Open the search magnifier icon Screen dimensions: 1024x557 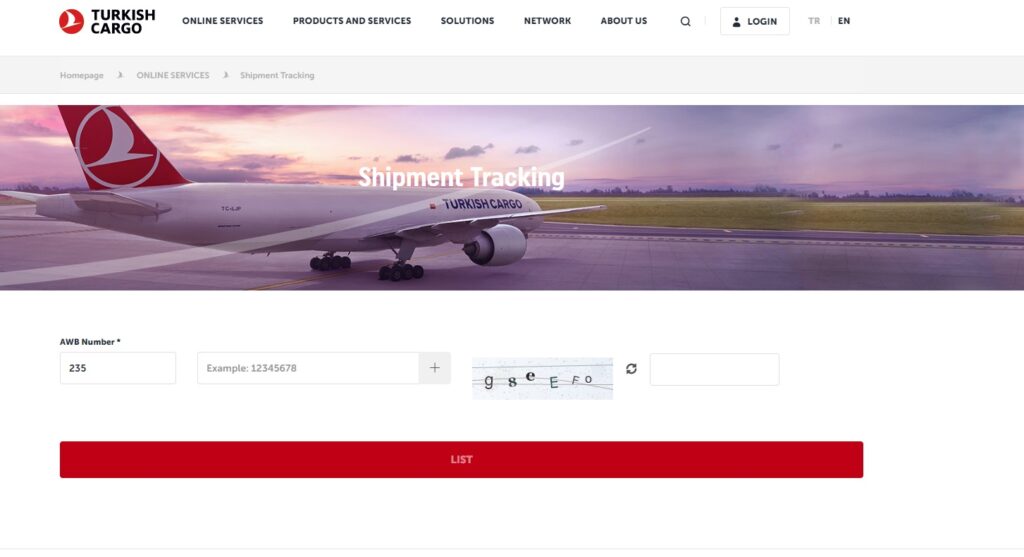point(685,22)
